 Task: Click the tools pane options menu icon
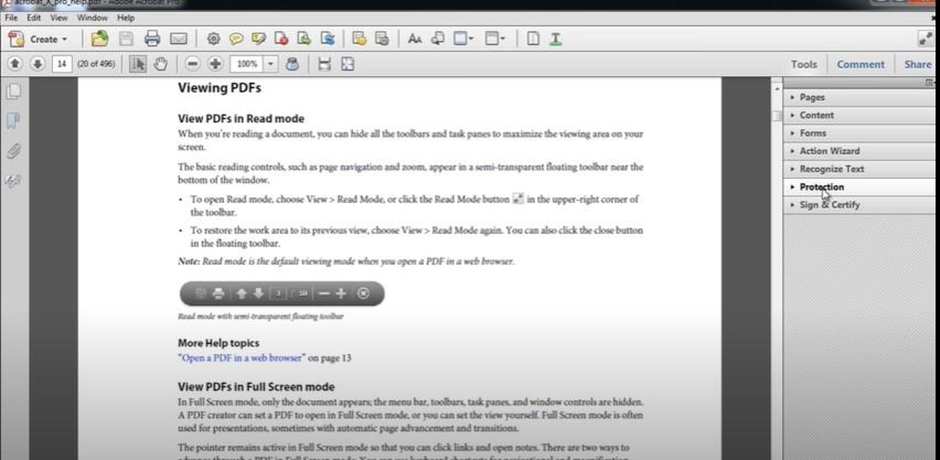(x=929, y=82)
